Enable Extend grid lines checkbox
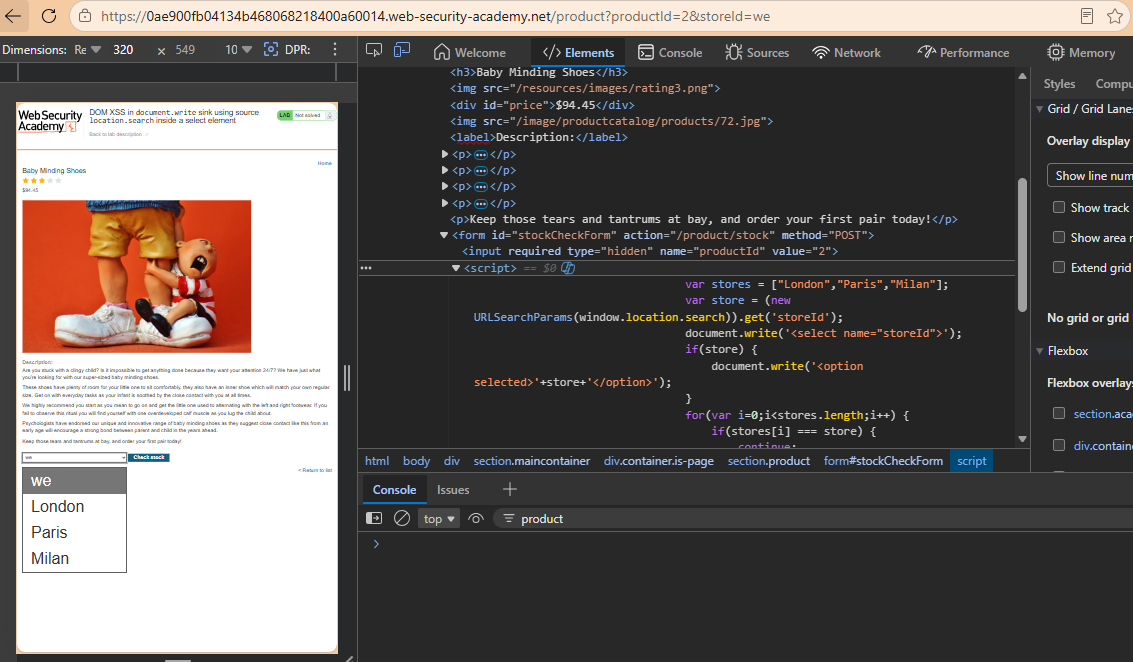This screenshot has width=1133, height=662. pyautogui.click(x=1059, y=267)
